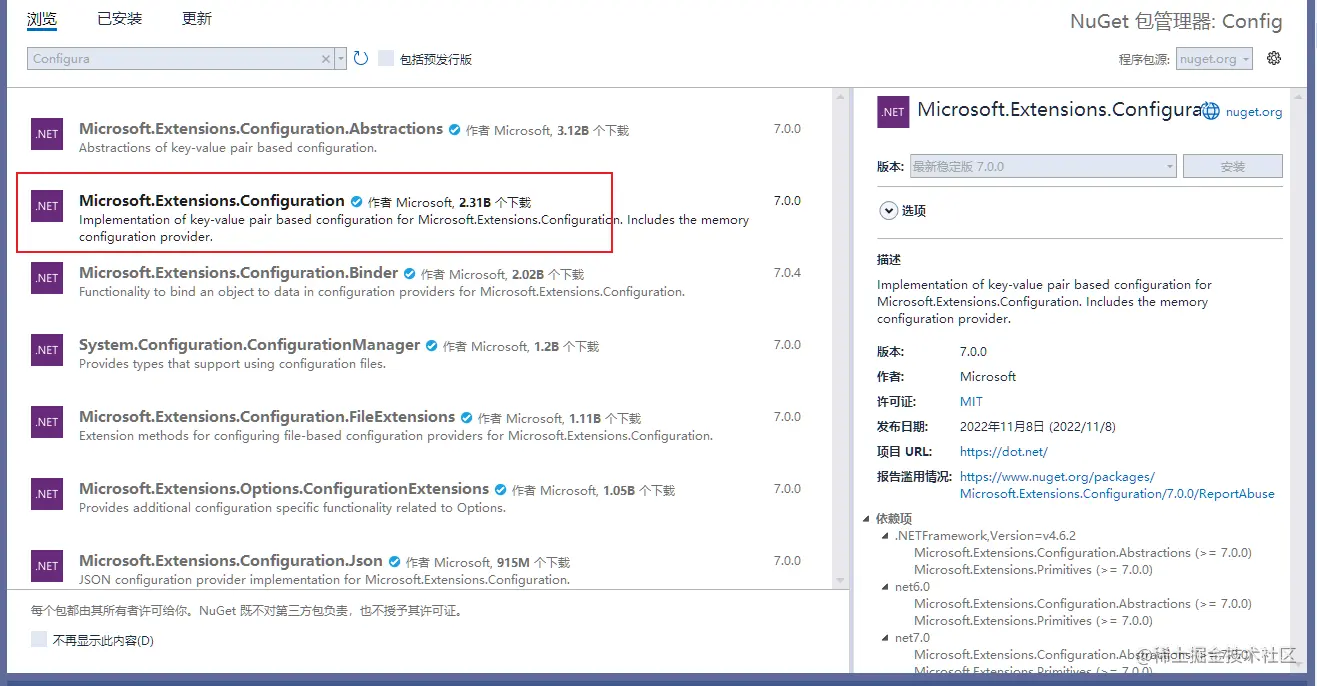Click .NET icon of Microsoft.Extensions.Options.ConfigurationExtensions
The image size is (1317, 686).
47,494
